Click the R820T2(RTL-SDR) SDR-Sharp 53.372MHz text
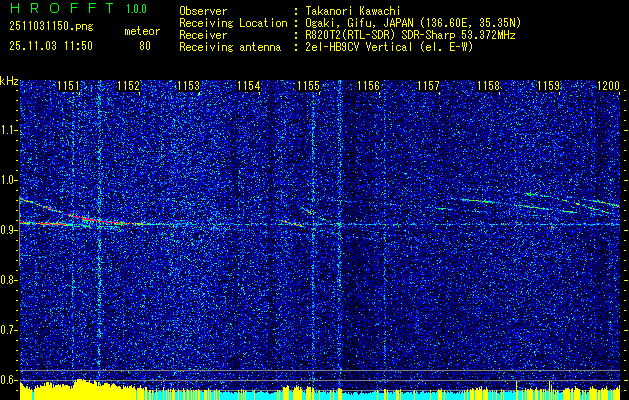The height and width of the screenshot is (400, 629). click(x=410, y=35)
